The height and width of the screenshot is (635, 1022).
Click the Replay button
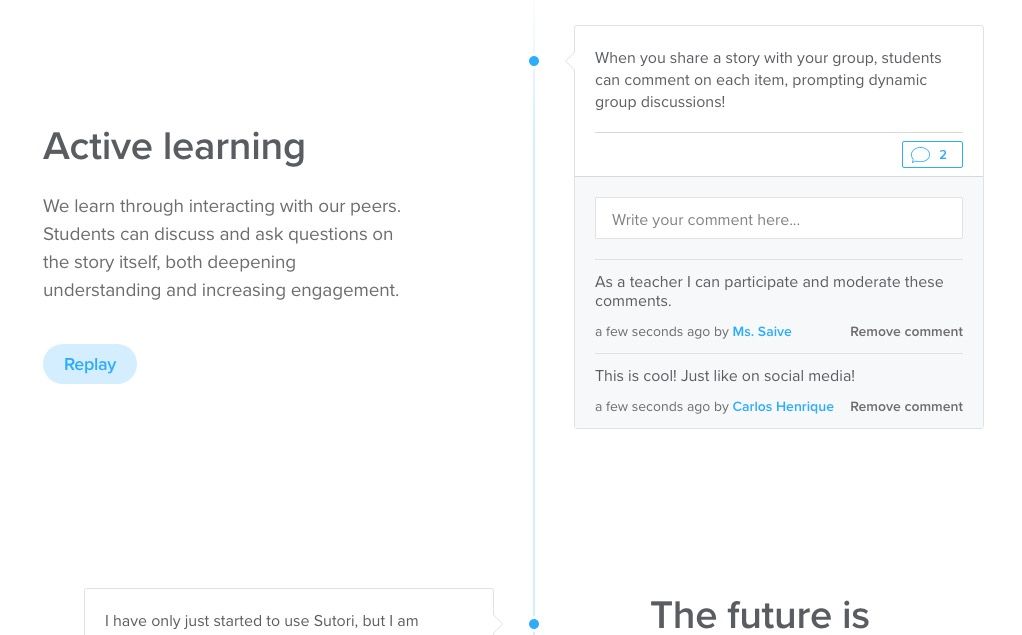point(90,364)
